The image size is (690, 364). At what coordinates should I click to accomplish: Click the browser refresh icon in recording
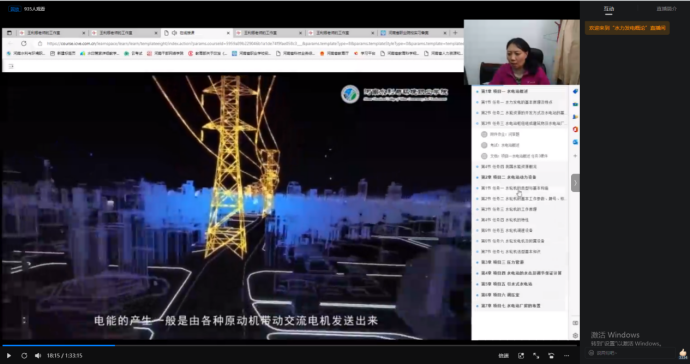point(24,44)
